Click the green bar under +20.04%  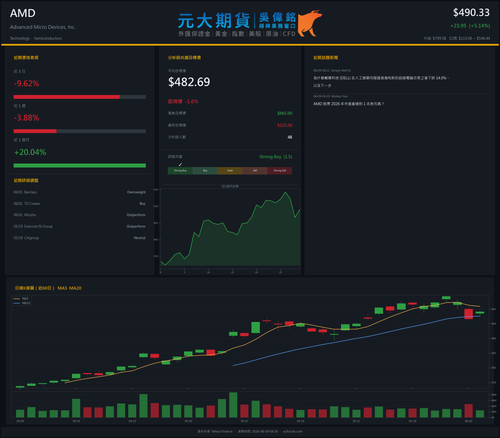tap(80, 166)
